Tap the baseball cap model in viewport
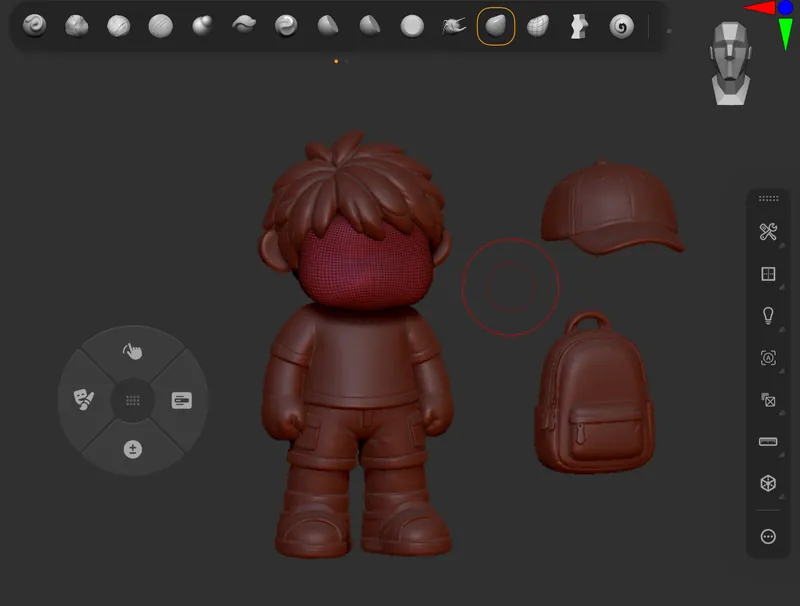The width and height of the screenshot is (800, 606). click(x=612, y=209)
